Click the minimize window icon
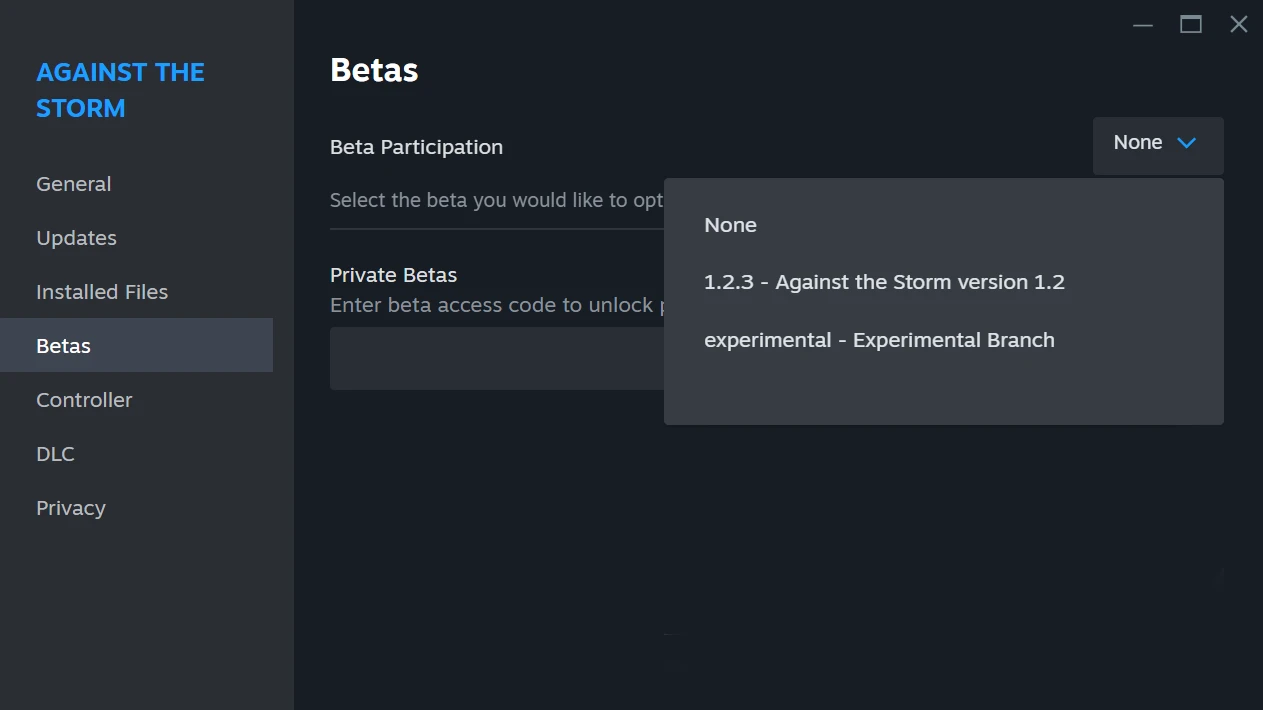The height and width of the screenshot is (710, 1263). [1143, 25]
